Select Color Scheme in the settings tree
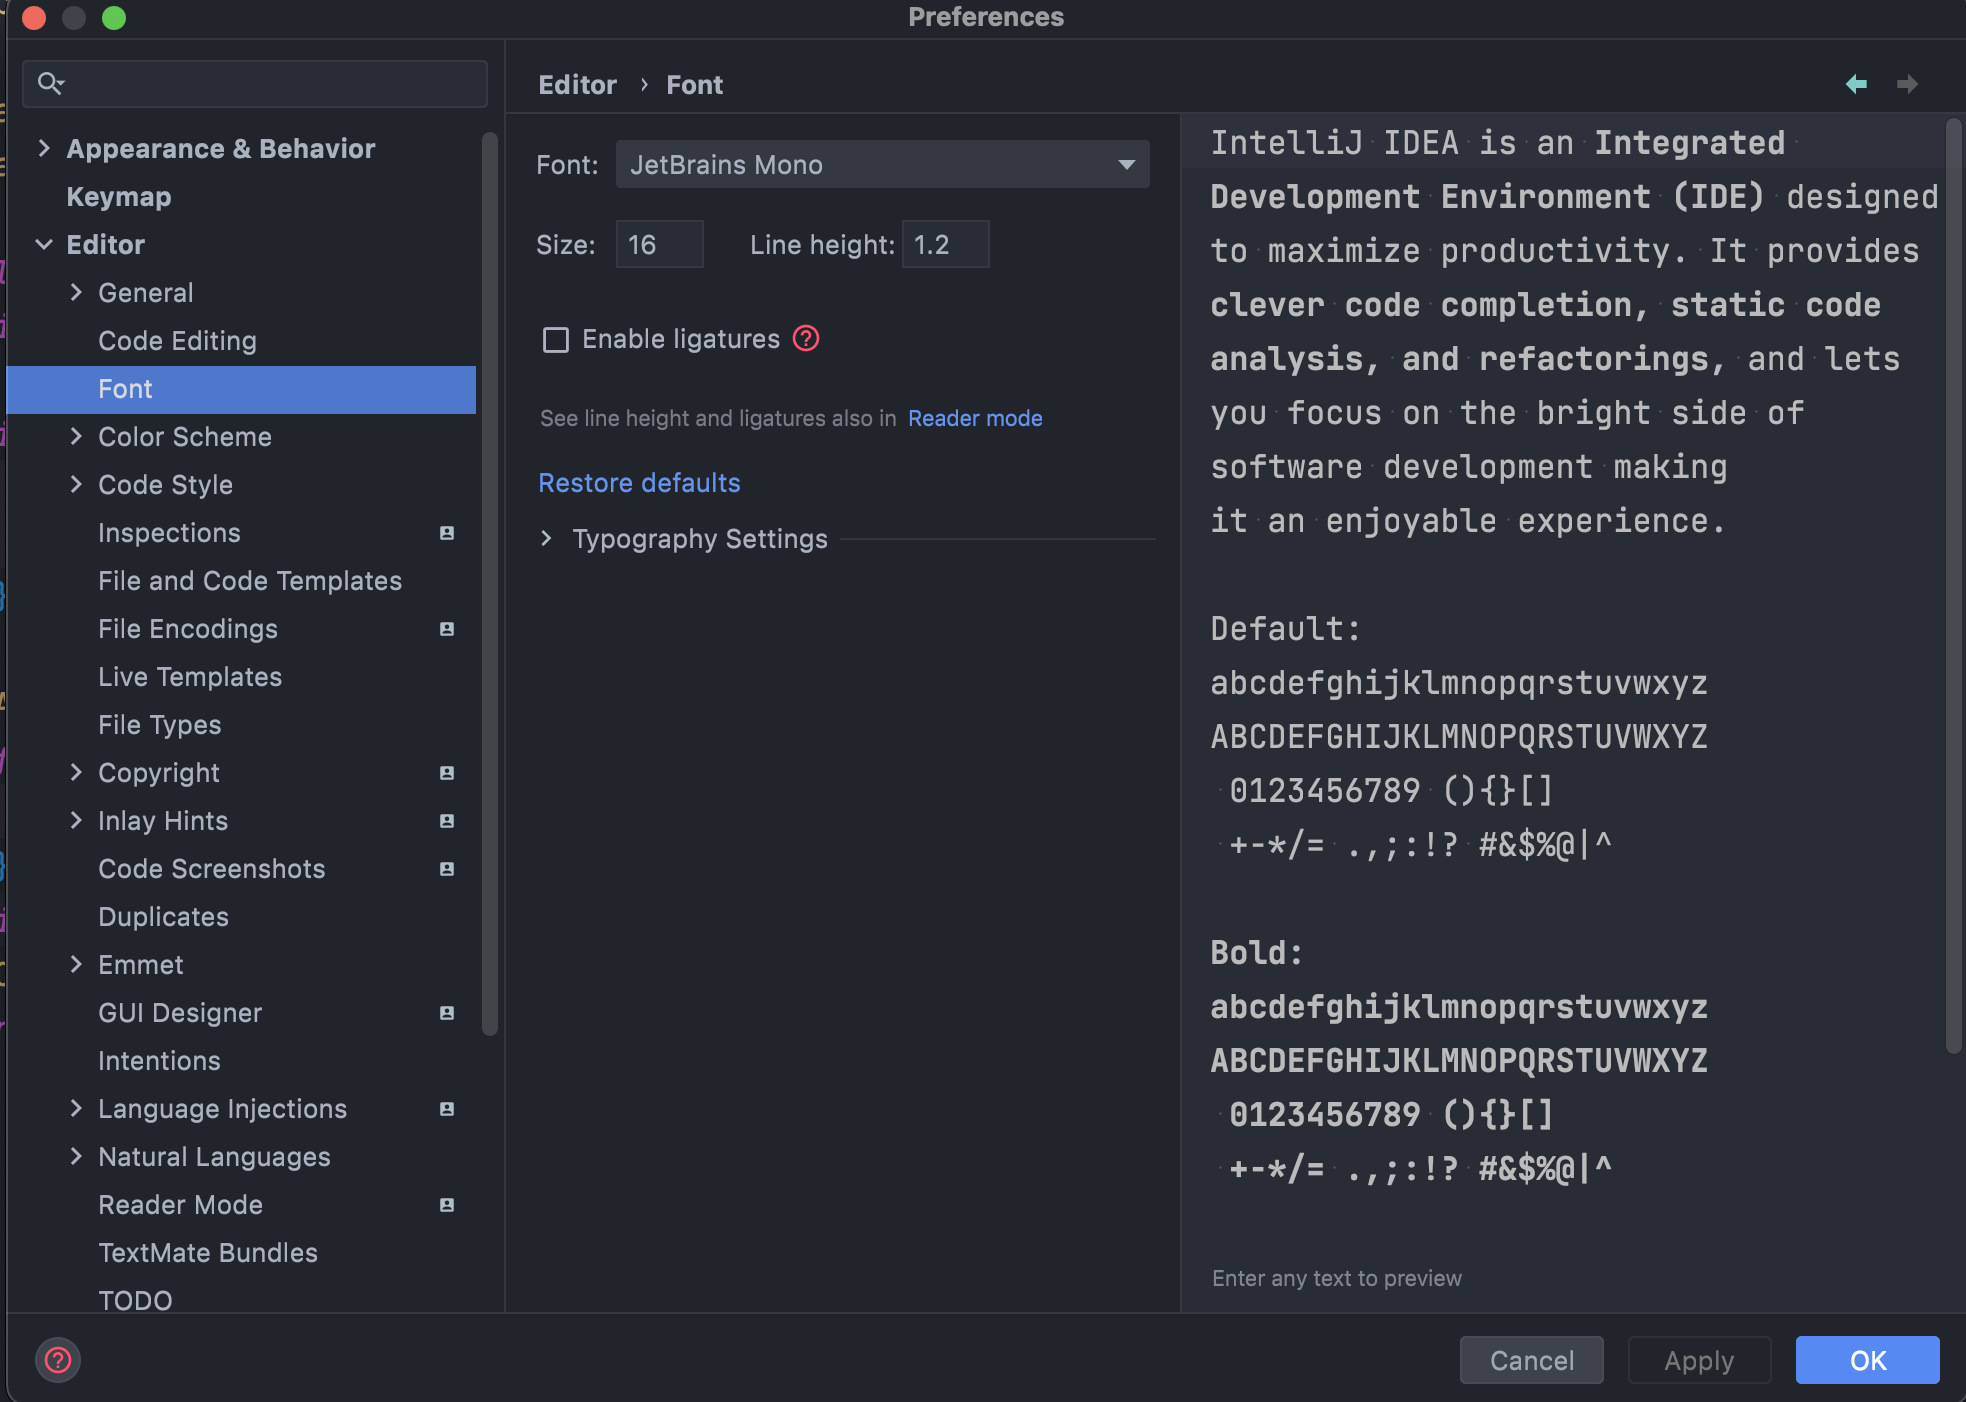The height and width of the screenshot is (1402, 1966). coord(185,437)
